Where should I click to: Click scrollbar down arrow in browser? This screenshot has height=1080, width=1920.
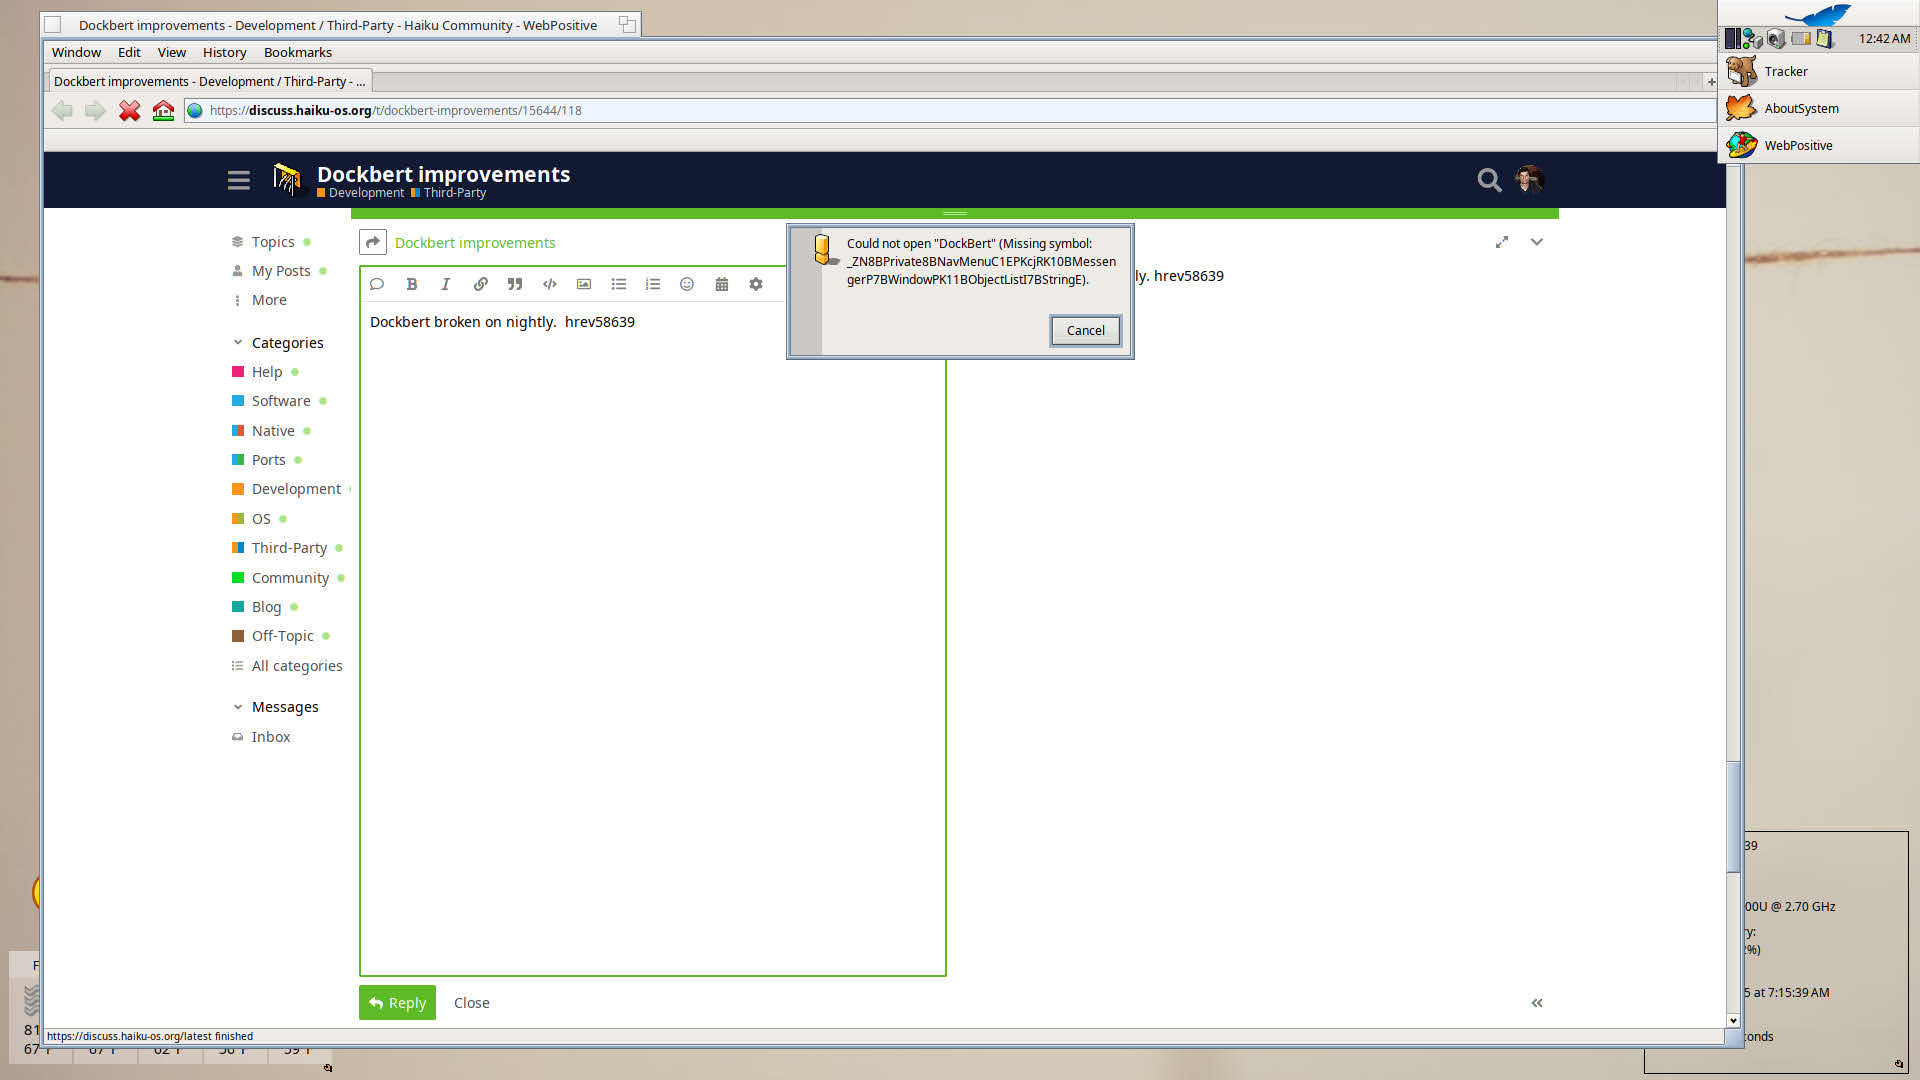tap(1734, 1021)
